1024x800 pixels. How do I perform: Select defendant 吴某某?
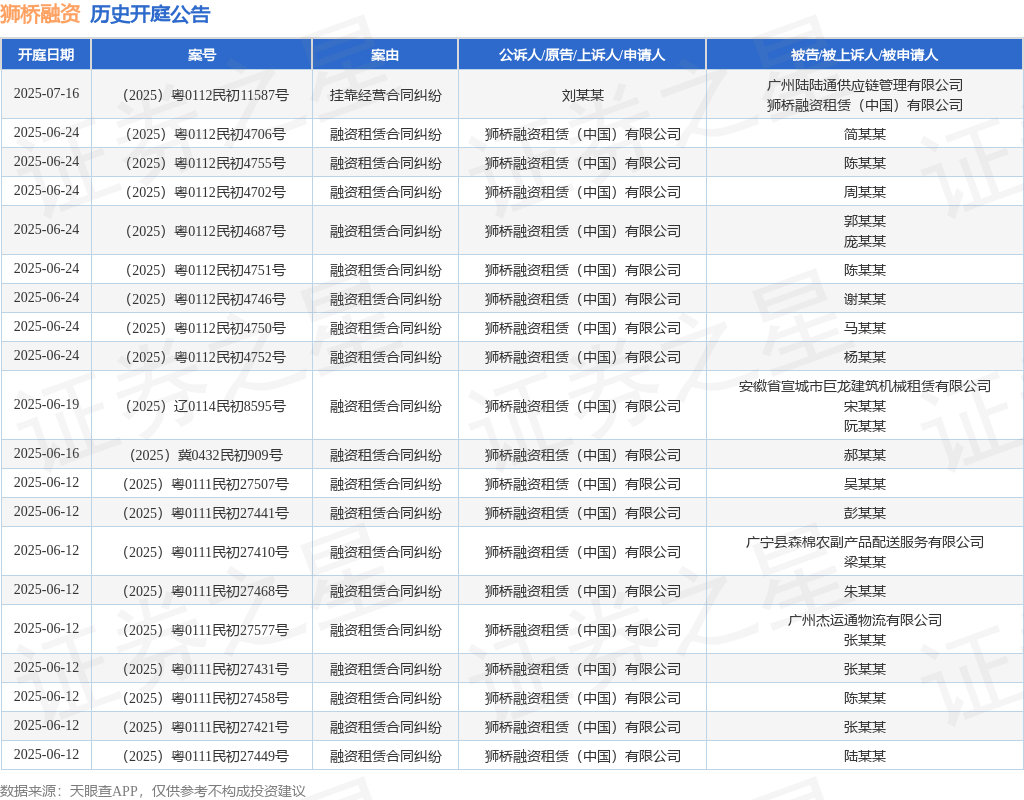tap(865, 485)
